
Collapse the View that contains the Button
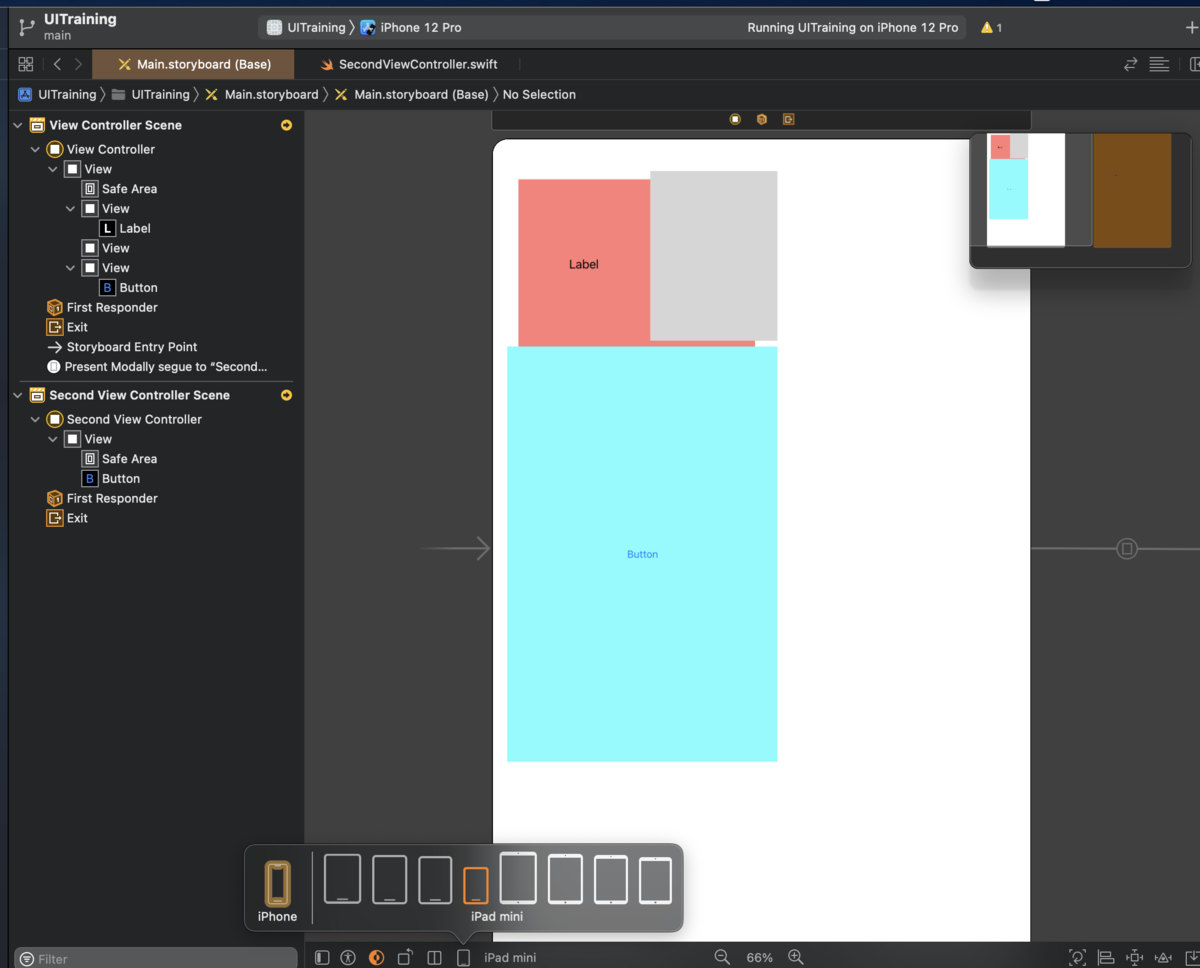coord(70,268)
